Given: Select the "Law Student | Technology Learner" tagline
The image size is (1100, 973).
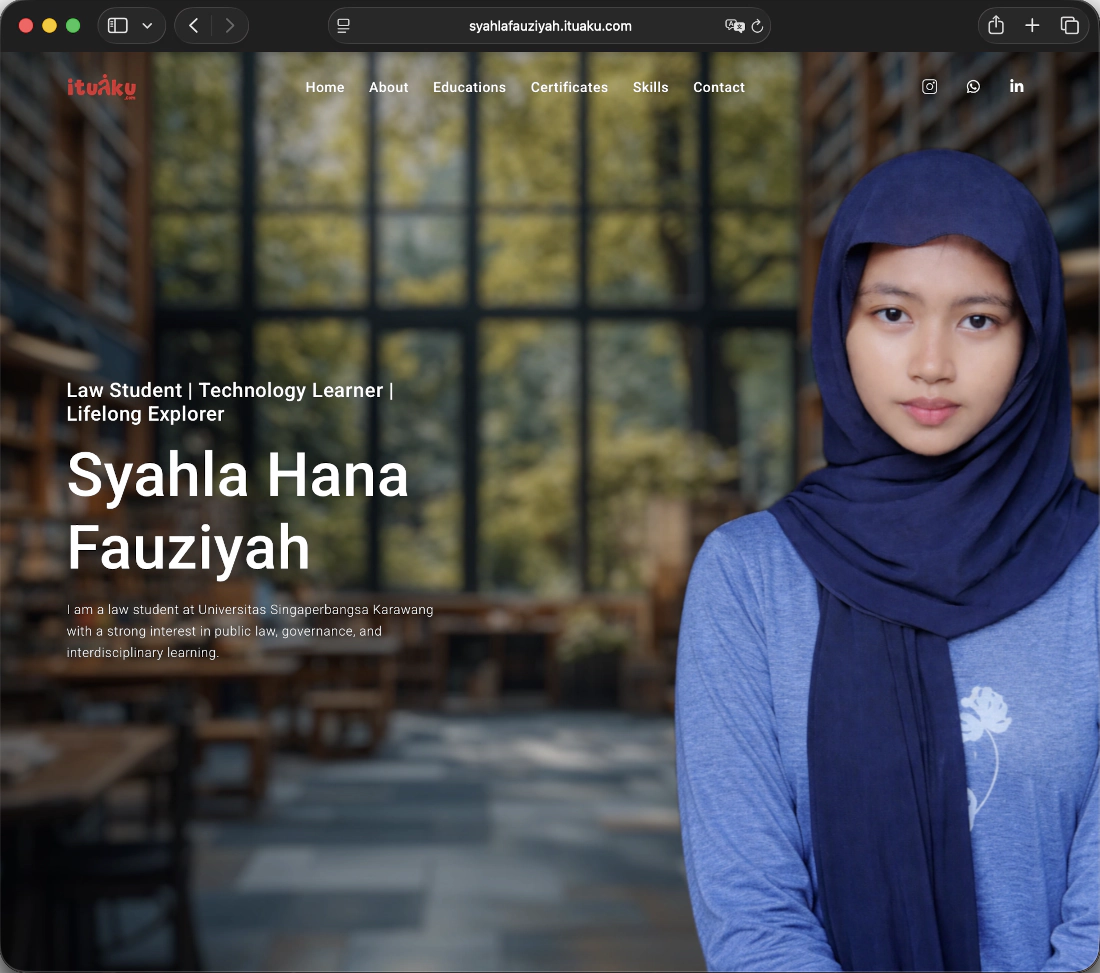Looking at the screenshot, I should 230,402.
